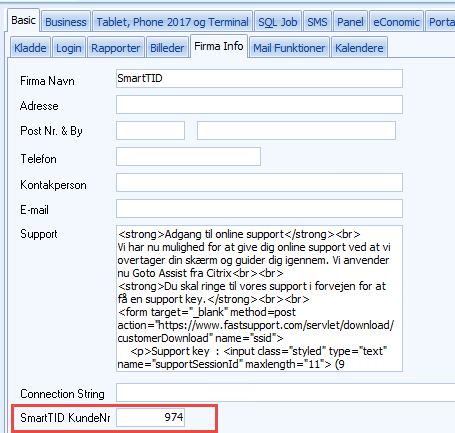Focus the Post Nr. postal code field
The width and height of the screenshot is (455, 433).
click(150, 131)
